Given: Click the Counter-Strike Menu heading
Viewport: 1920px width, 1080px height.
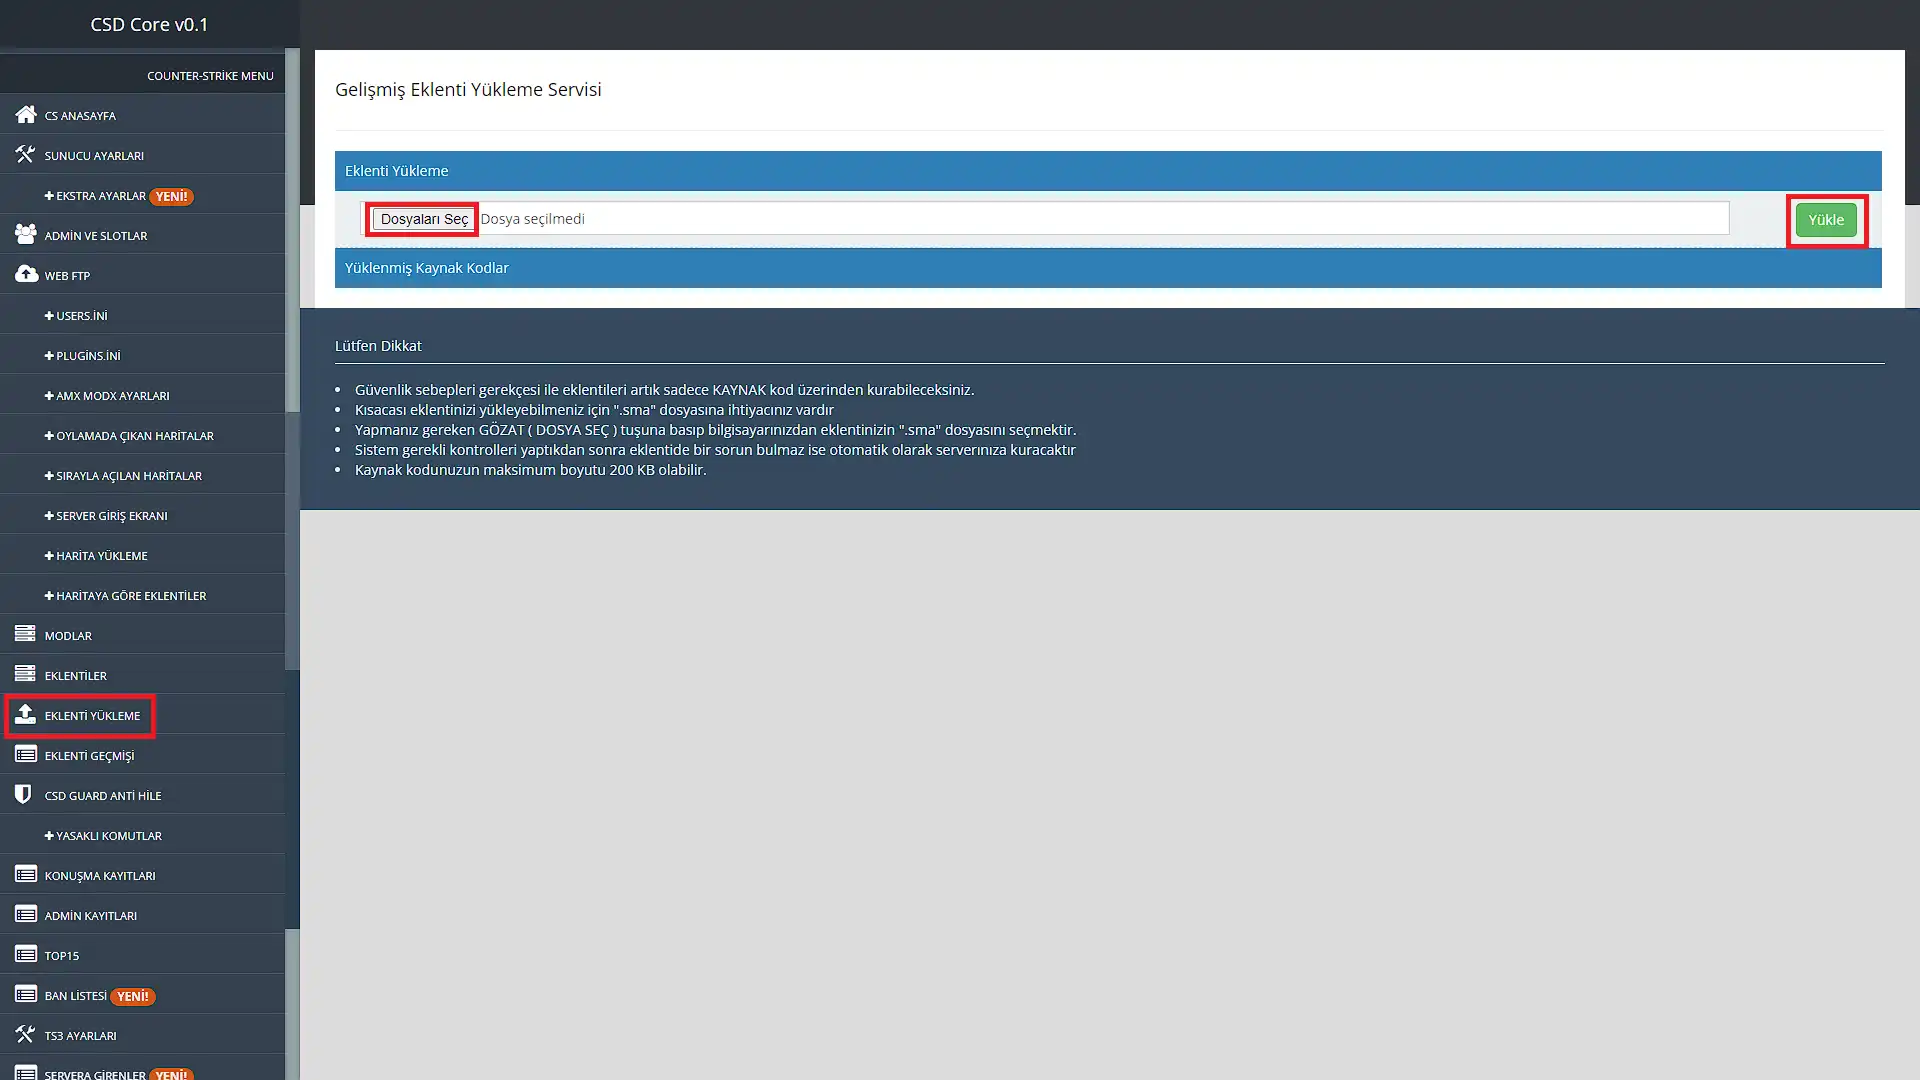Looking at the screenshot, I should pos(210,76).
